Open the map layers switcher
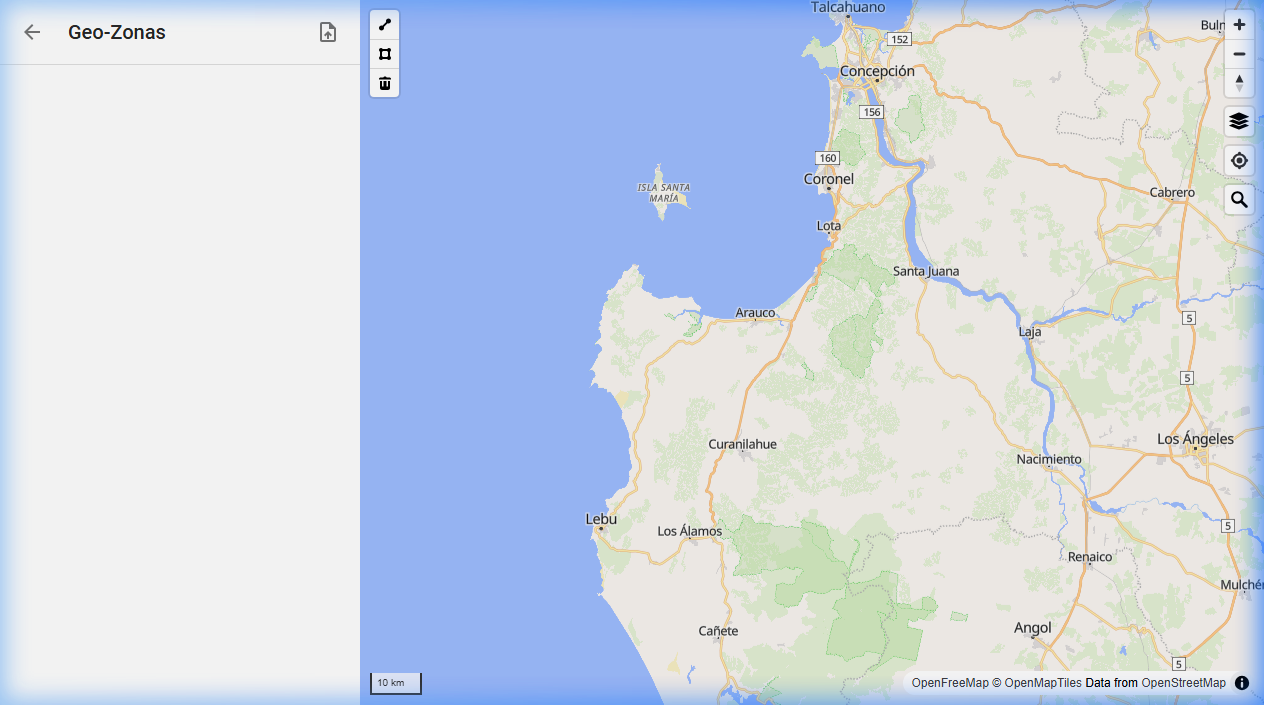Image resolution: width=1264 pixels, height=705 pixels. 1239,121
